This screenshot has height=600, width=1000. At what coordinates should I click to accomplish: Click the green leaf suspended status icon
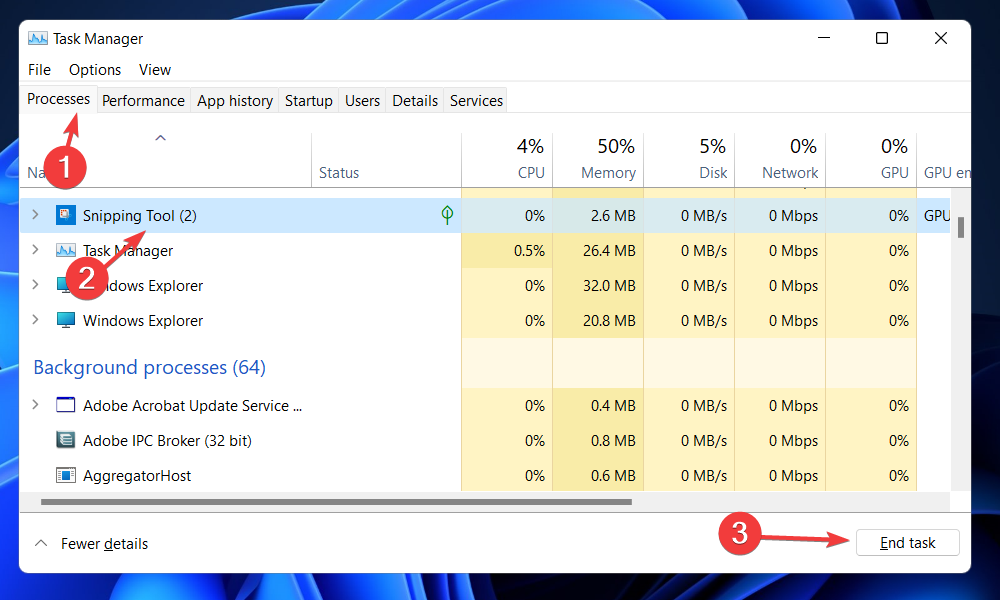tap(447, 216)
